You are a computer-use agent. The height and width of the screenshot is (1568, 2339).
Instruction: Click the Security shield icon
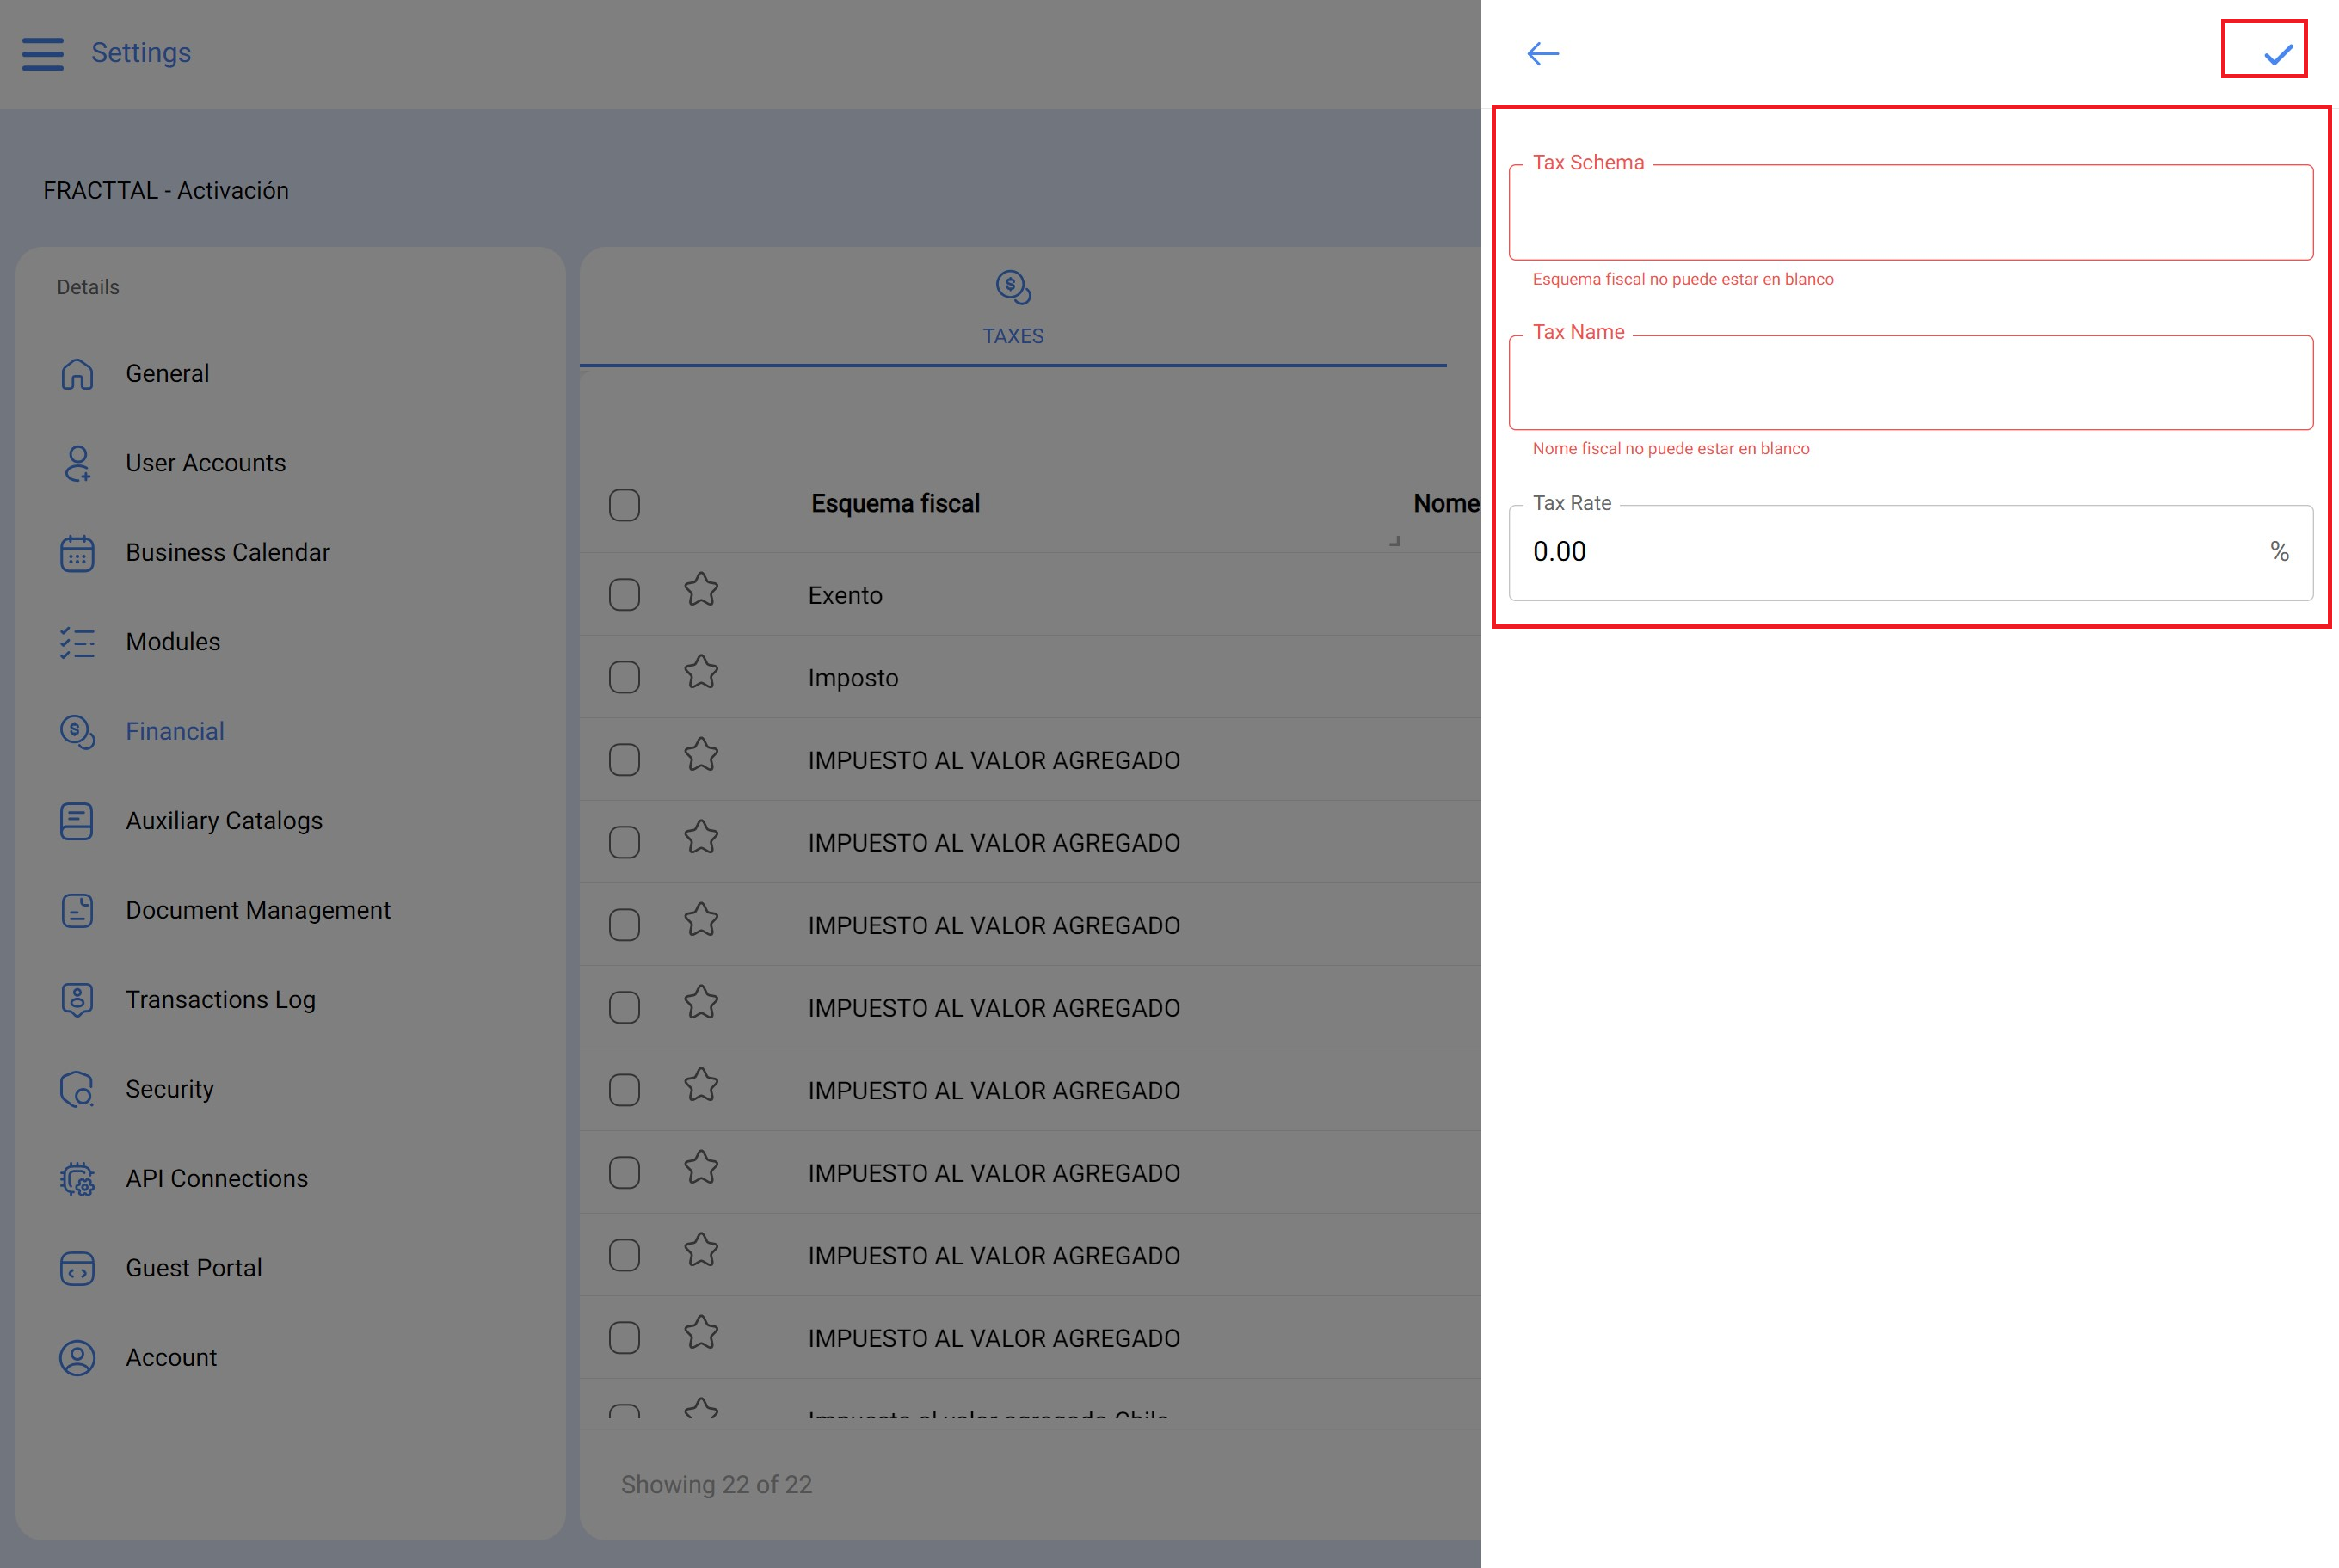click(x=76, y=1089)
